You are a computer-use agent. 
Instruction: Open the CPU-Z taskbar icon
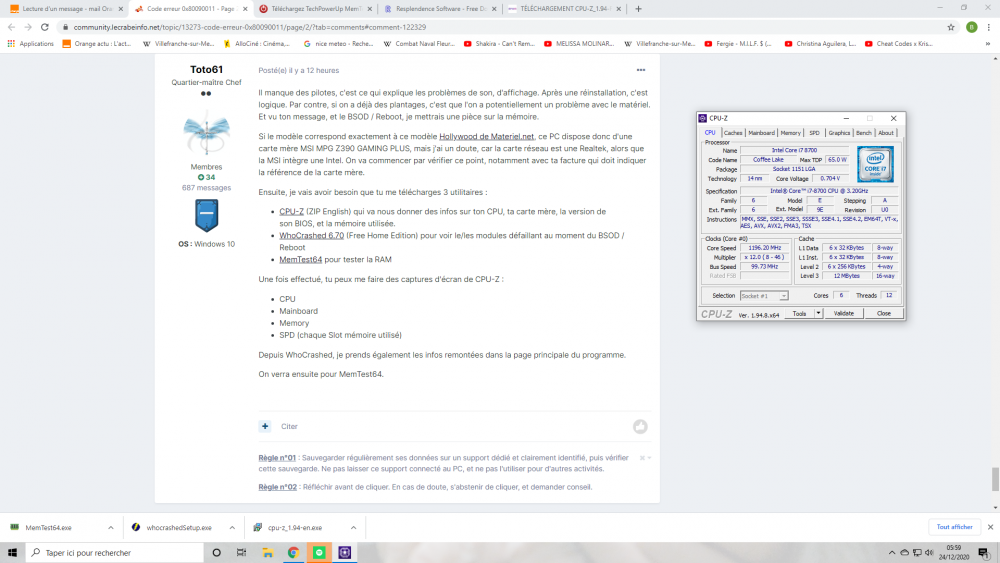click(x=345, y=552)
